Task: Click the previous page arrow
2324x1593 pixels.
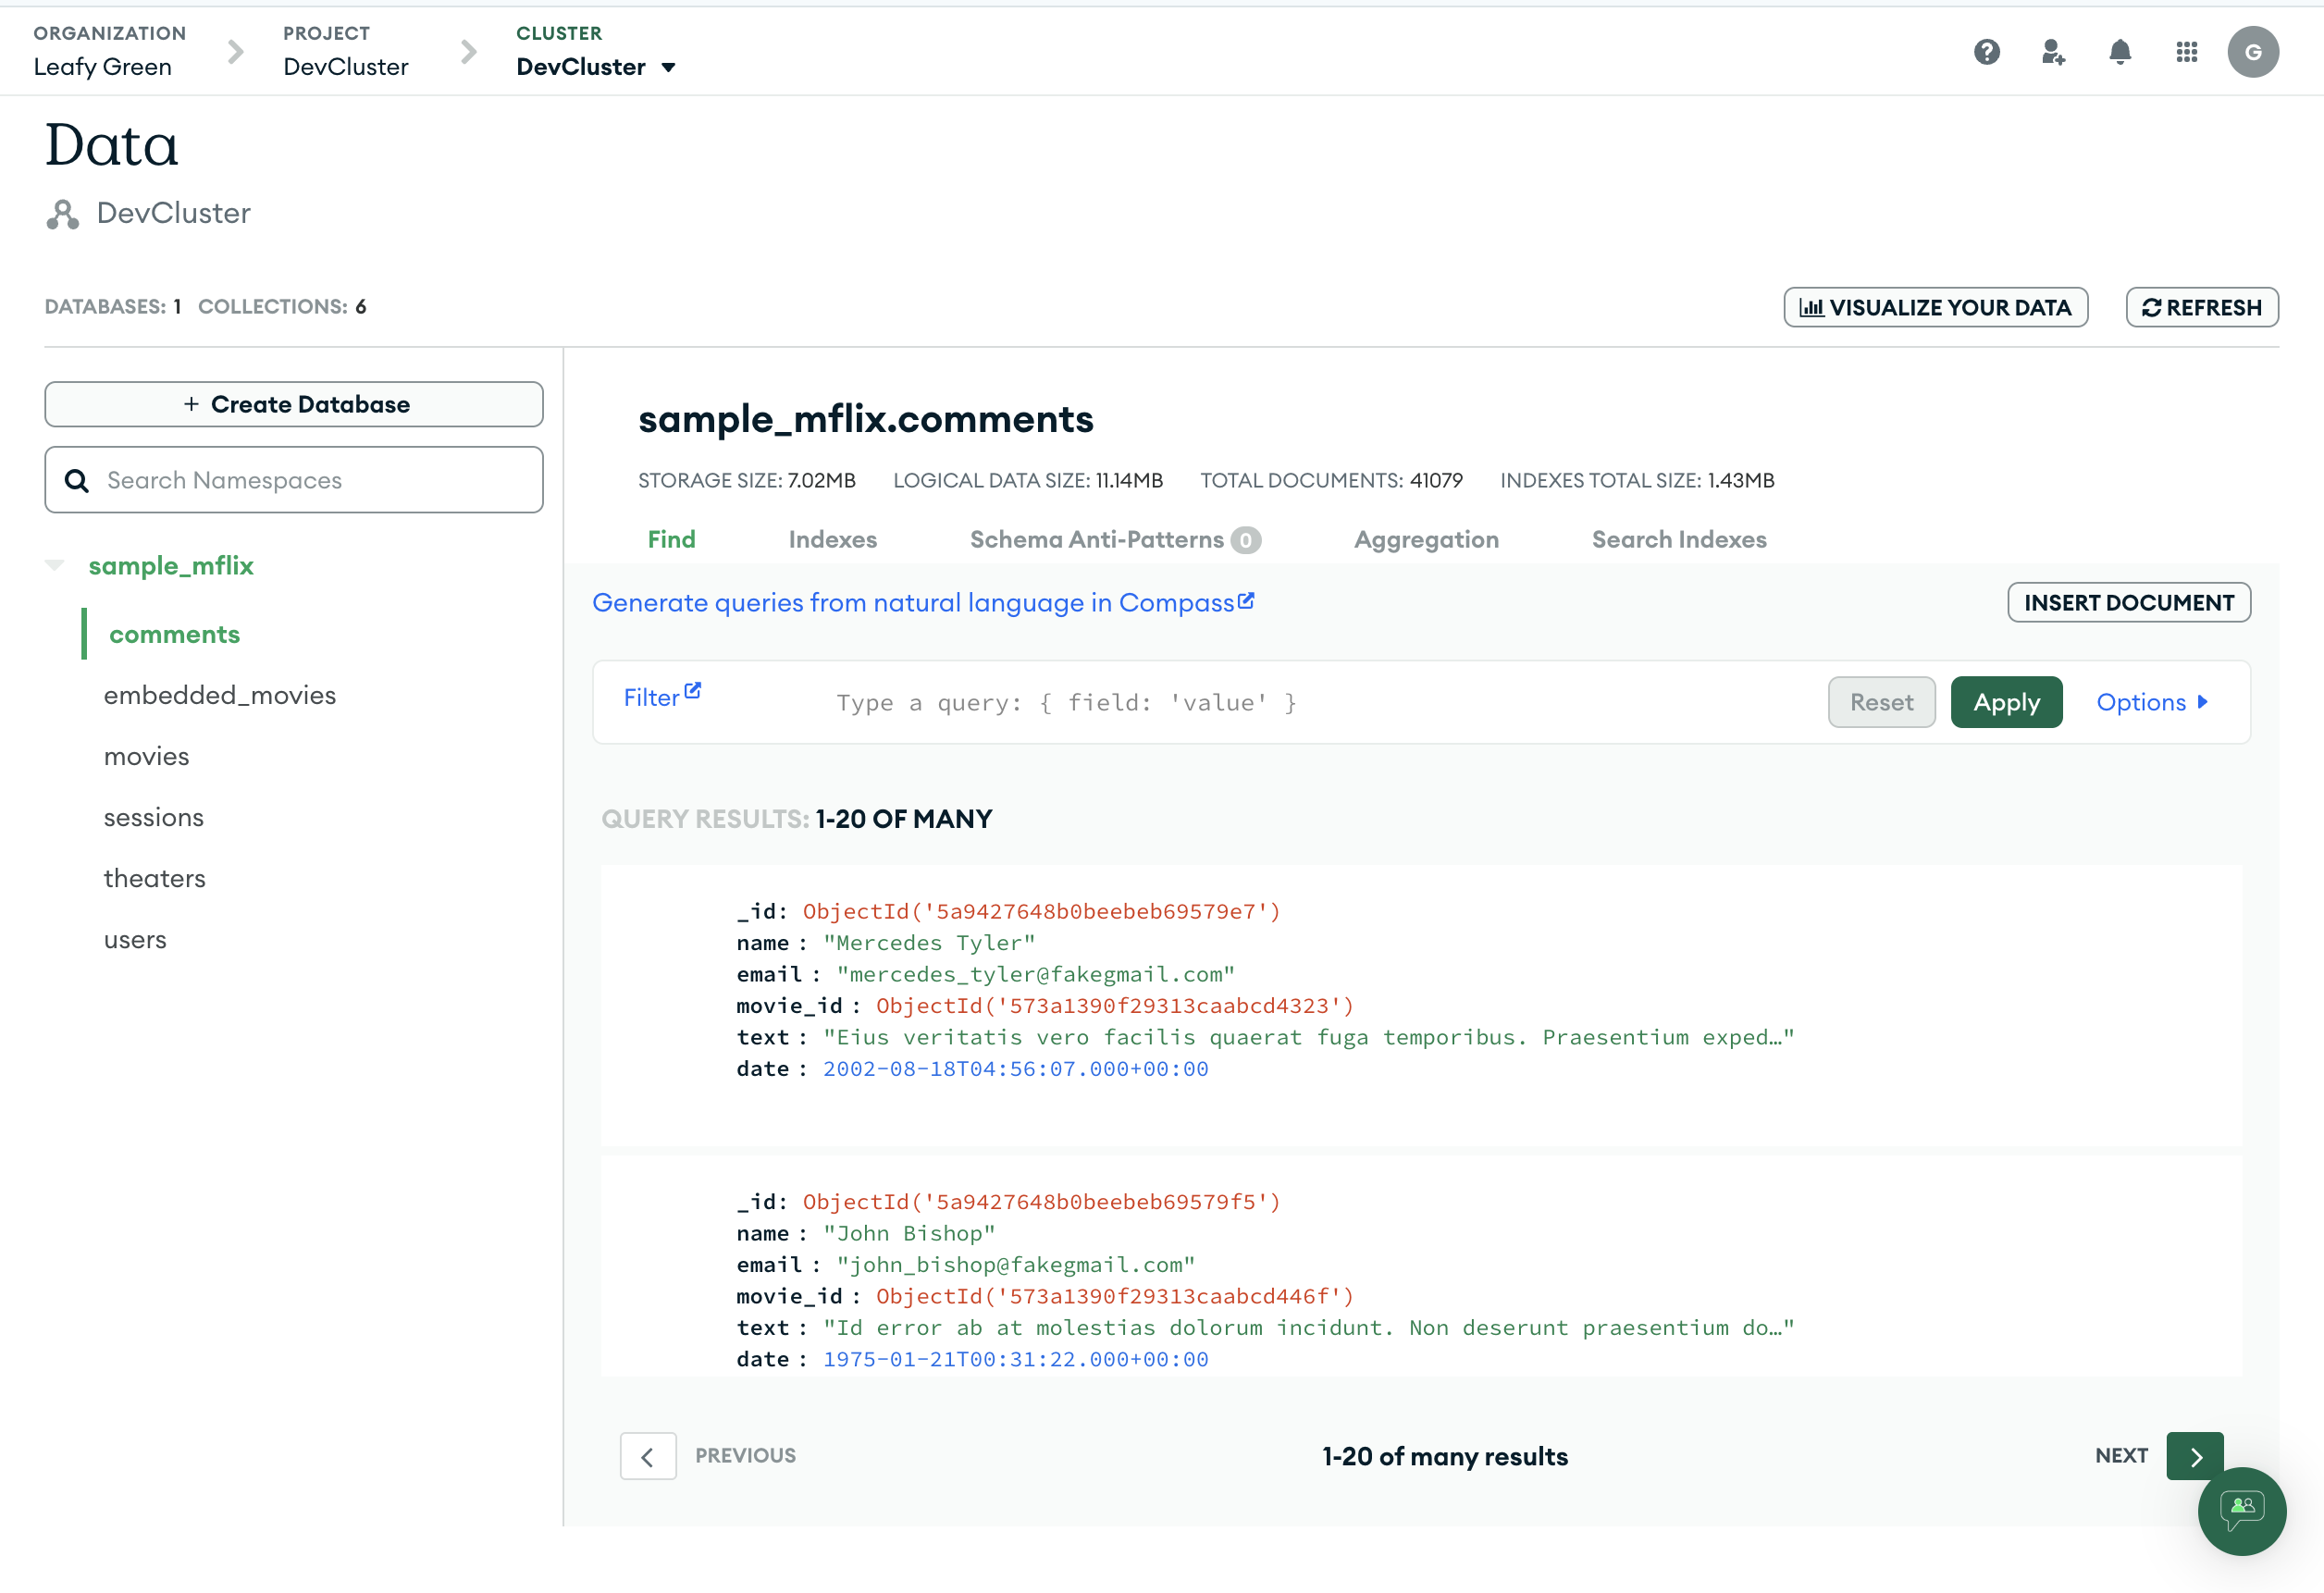Action: [x=647, y=1456]
